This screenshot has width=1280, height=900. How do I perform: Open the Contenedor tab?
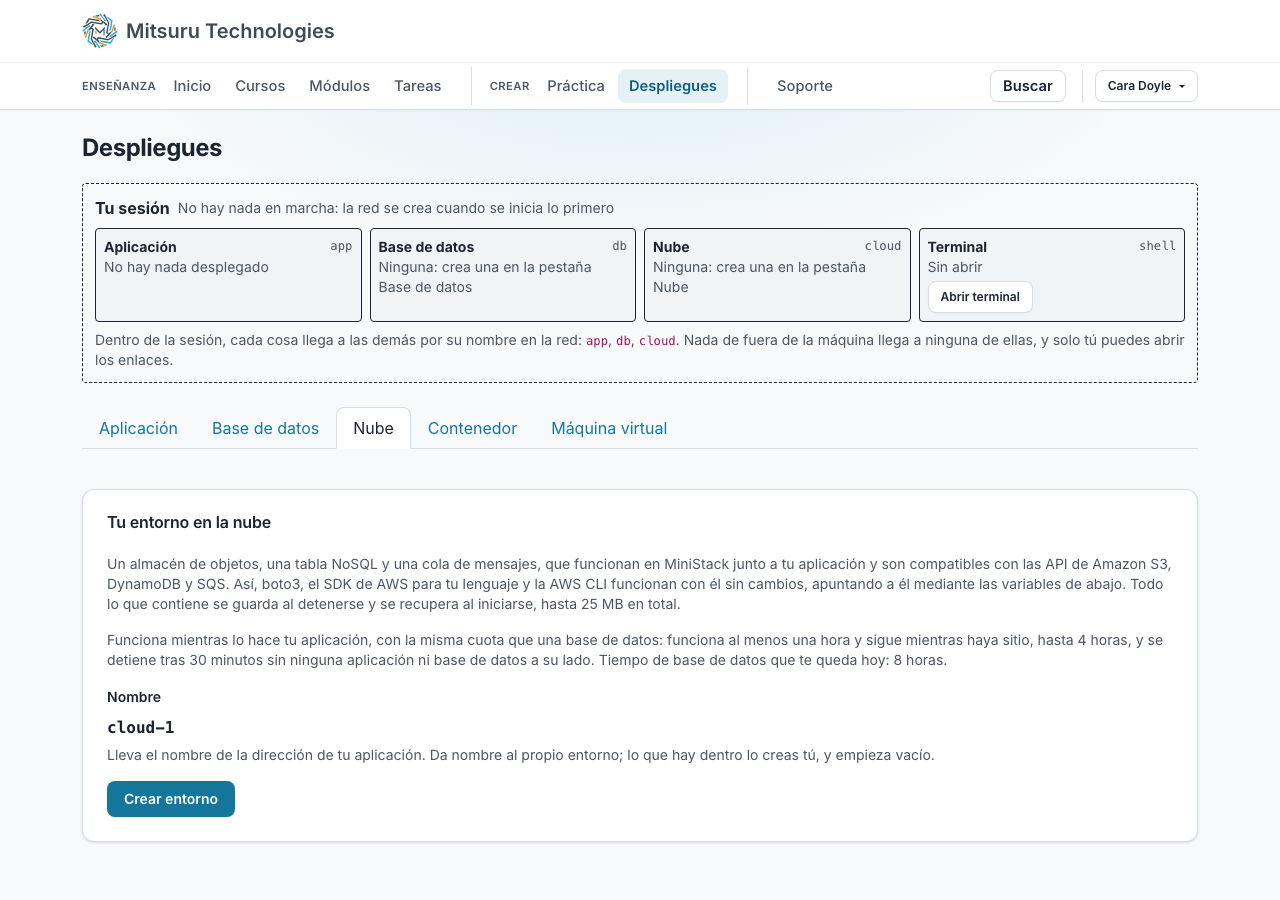tap(472, 428)
